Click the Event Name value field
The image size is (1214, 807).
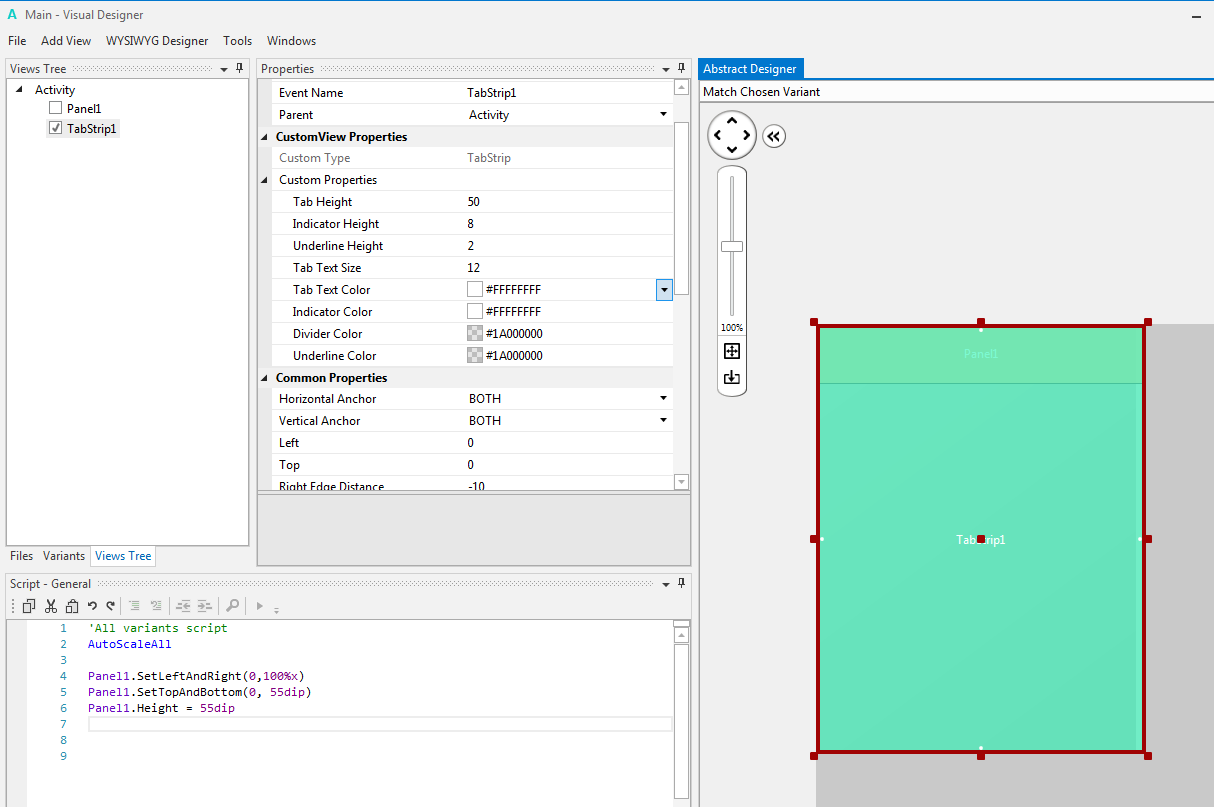click(568, 93)
